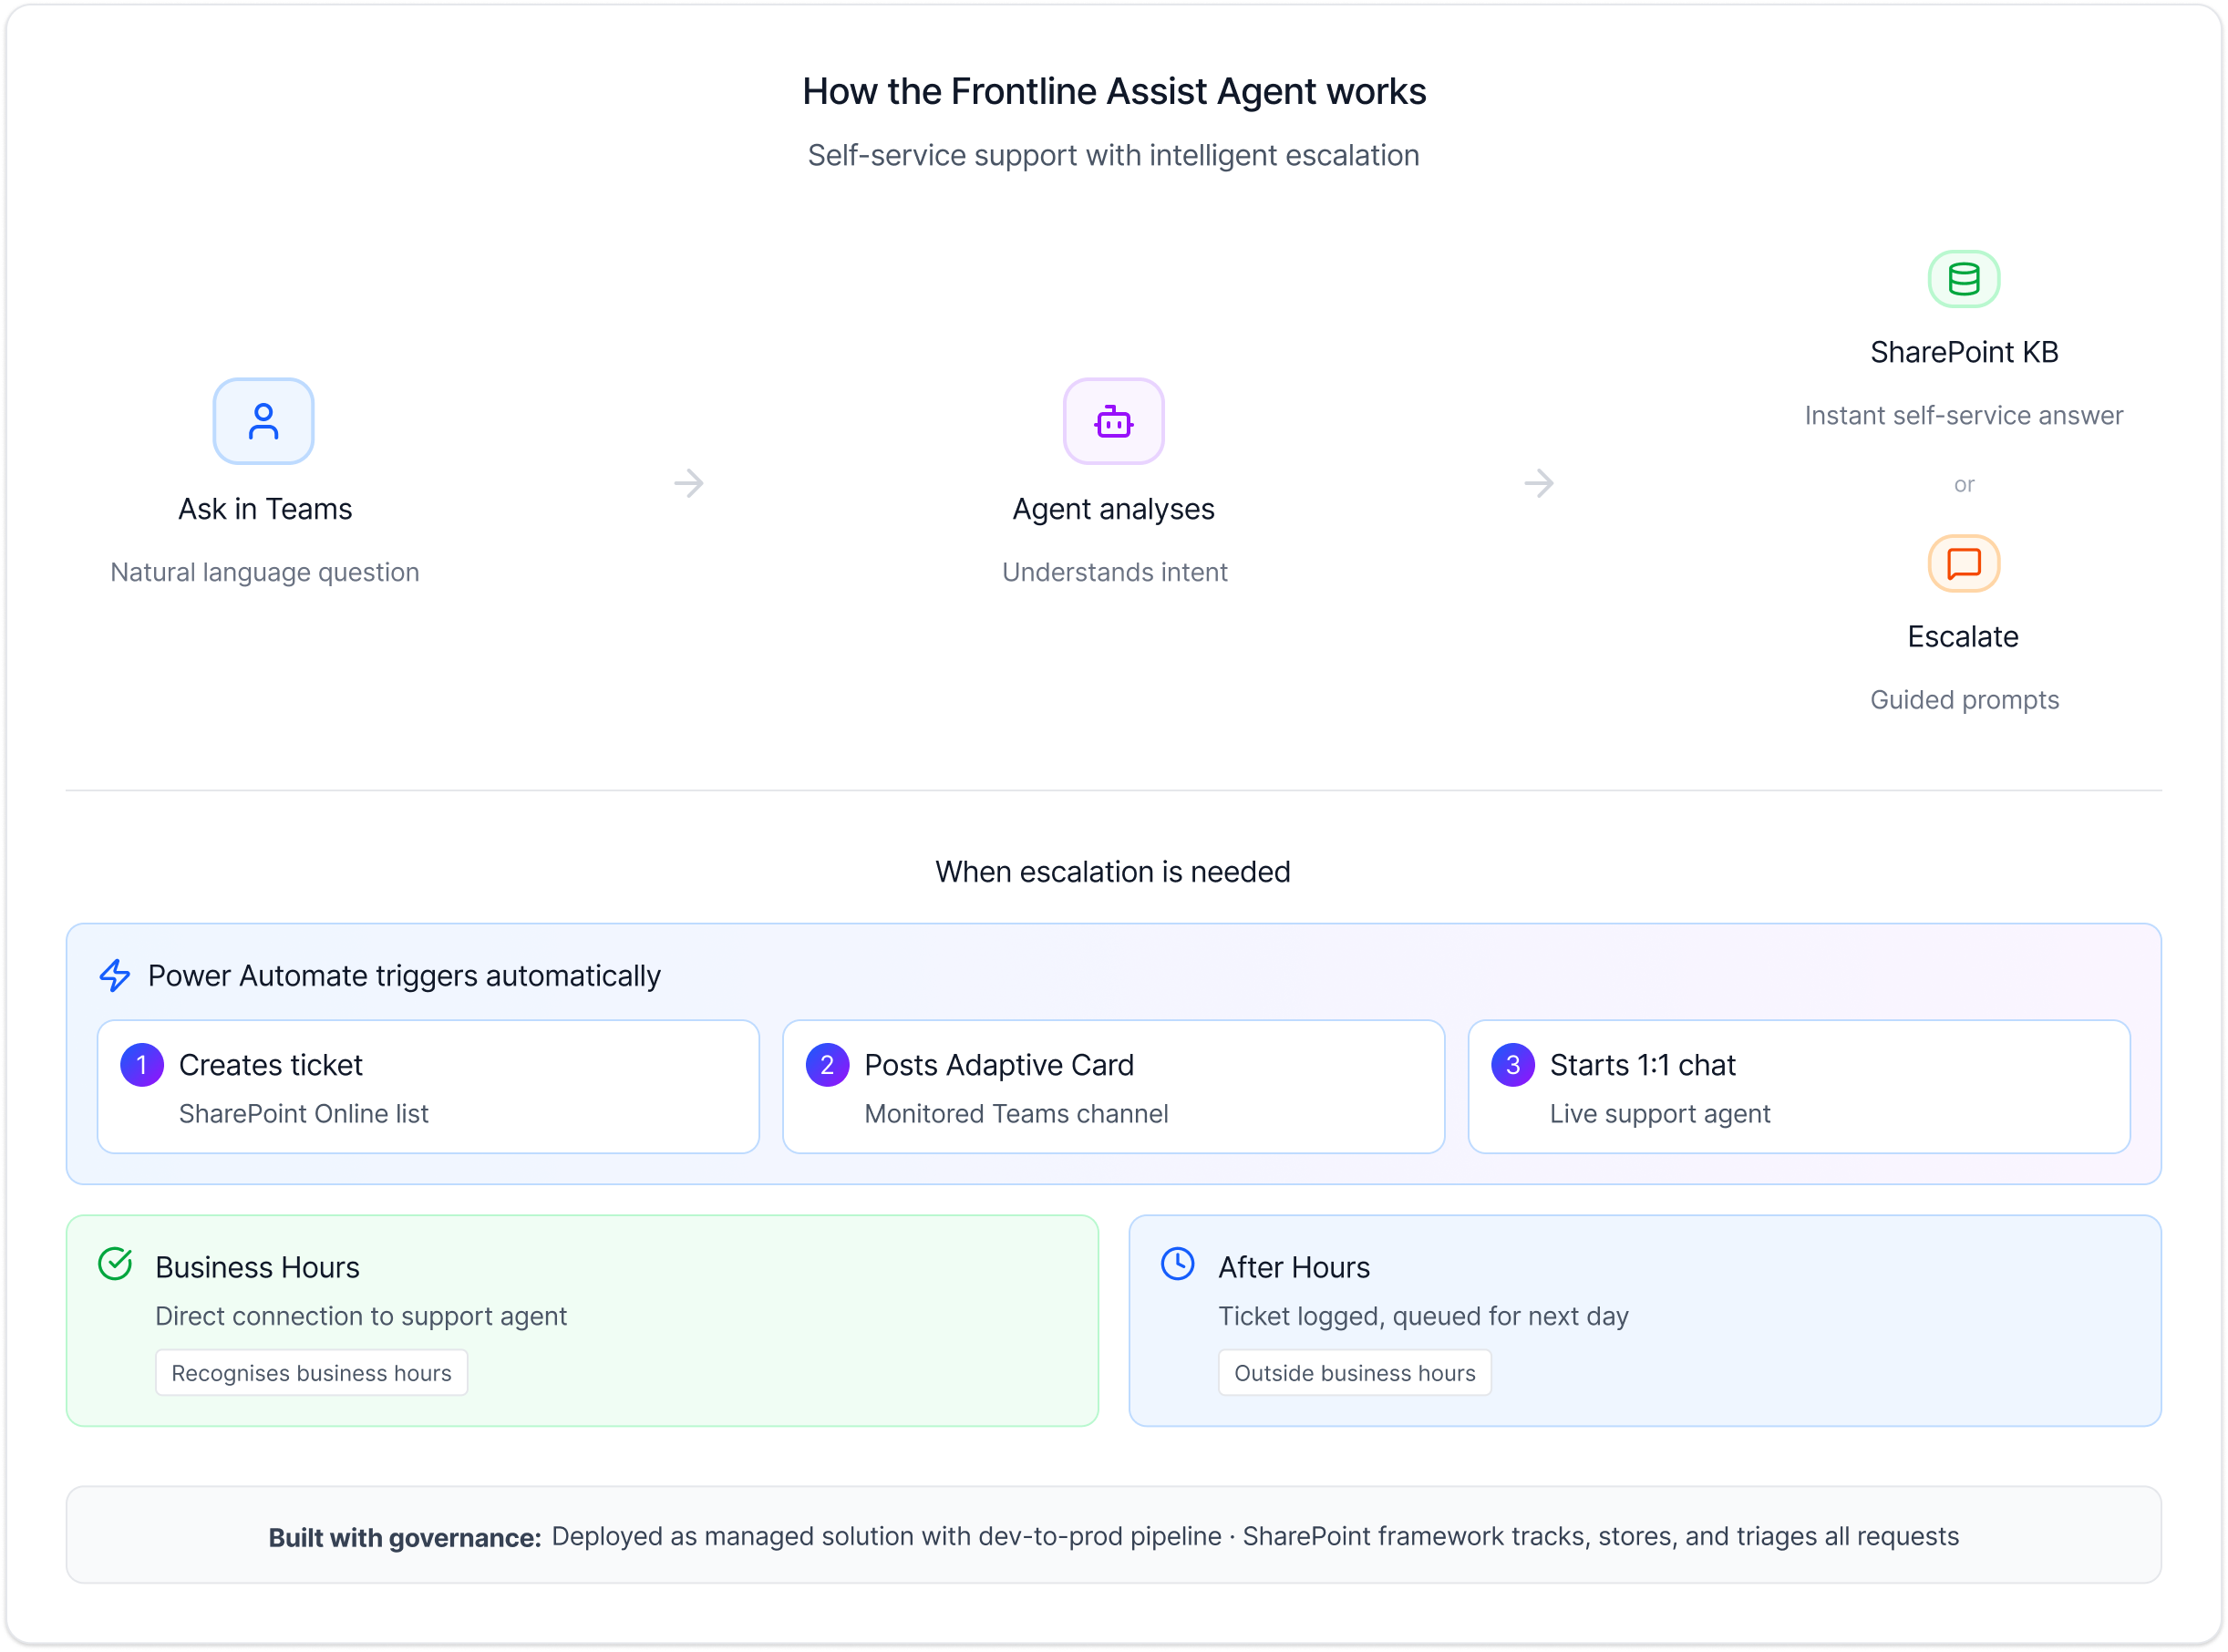Click the arrow after Agent analyses
Image resolution: width=2228 pixels, height=1652 pixels.
pyautogui.click(x=1538, y=484)
